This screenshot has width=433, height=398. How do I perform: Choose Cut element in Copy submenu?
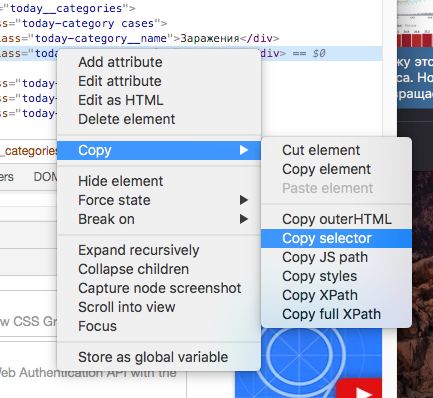pos(336,150)
